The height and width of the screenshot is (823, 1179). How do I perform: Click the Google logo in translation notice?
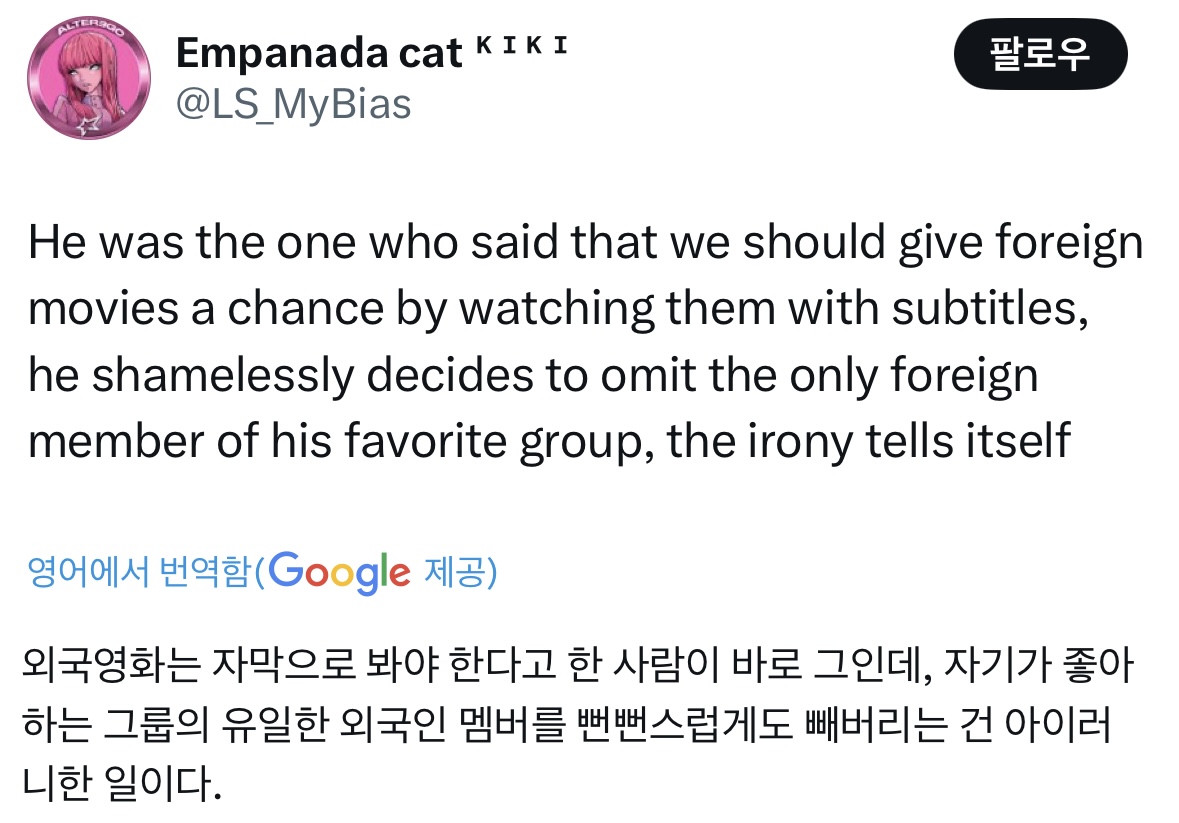click(339, 572)
